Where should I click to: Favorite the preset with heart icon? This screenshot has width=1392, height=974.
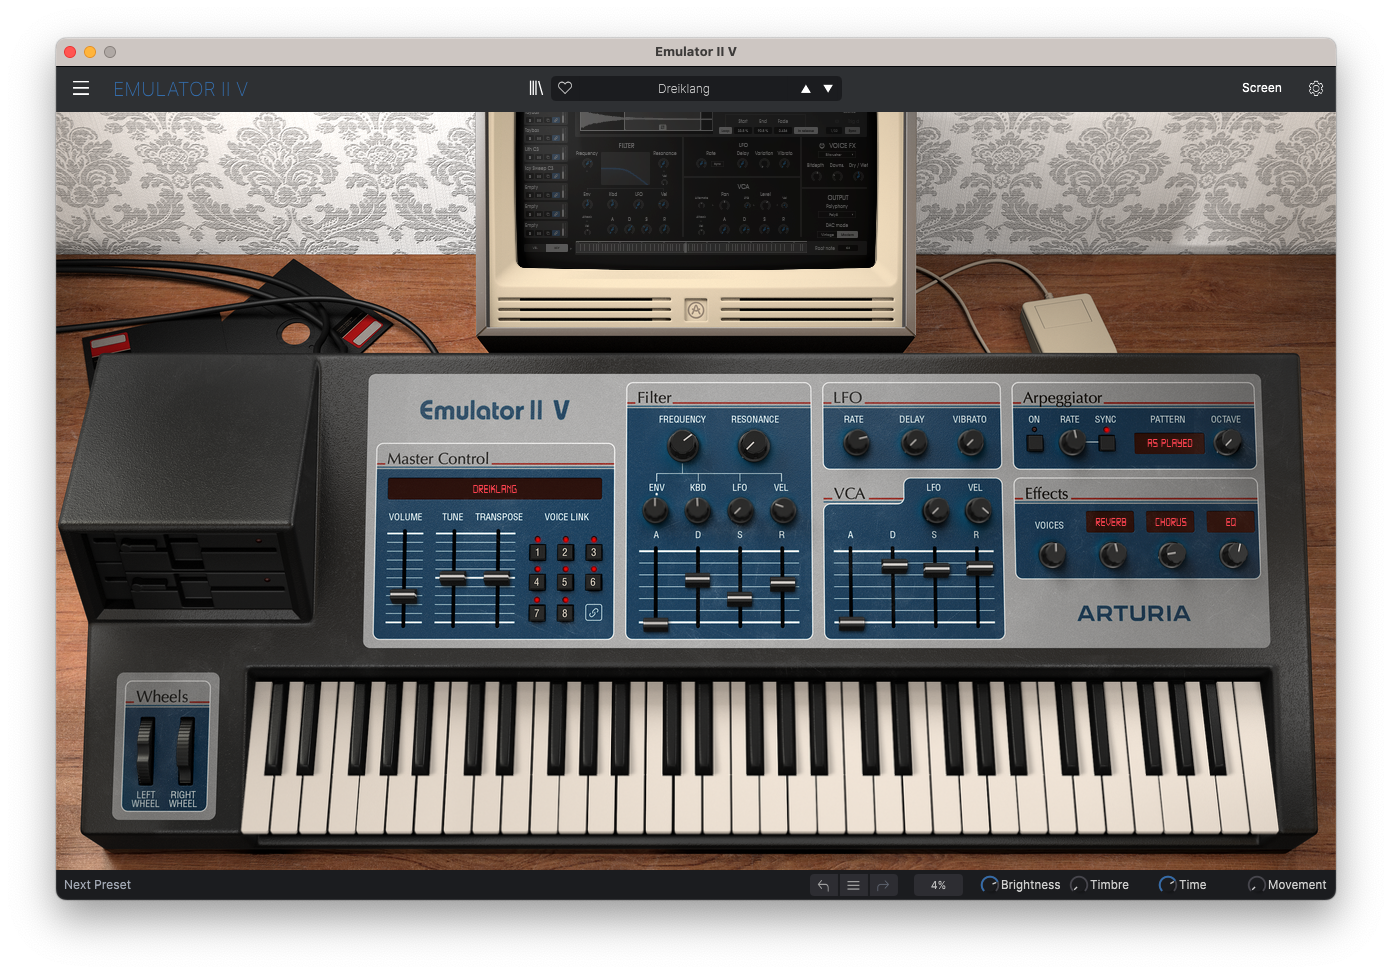tap(565, 88)
